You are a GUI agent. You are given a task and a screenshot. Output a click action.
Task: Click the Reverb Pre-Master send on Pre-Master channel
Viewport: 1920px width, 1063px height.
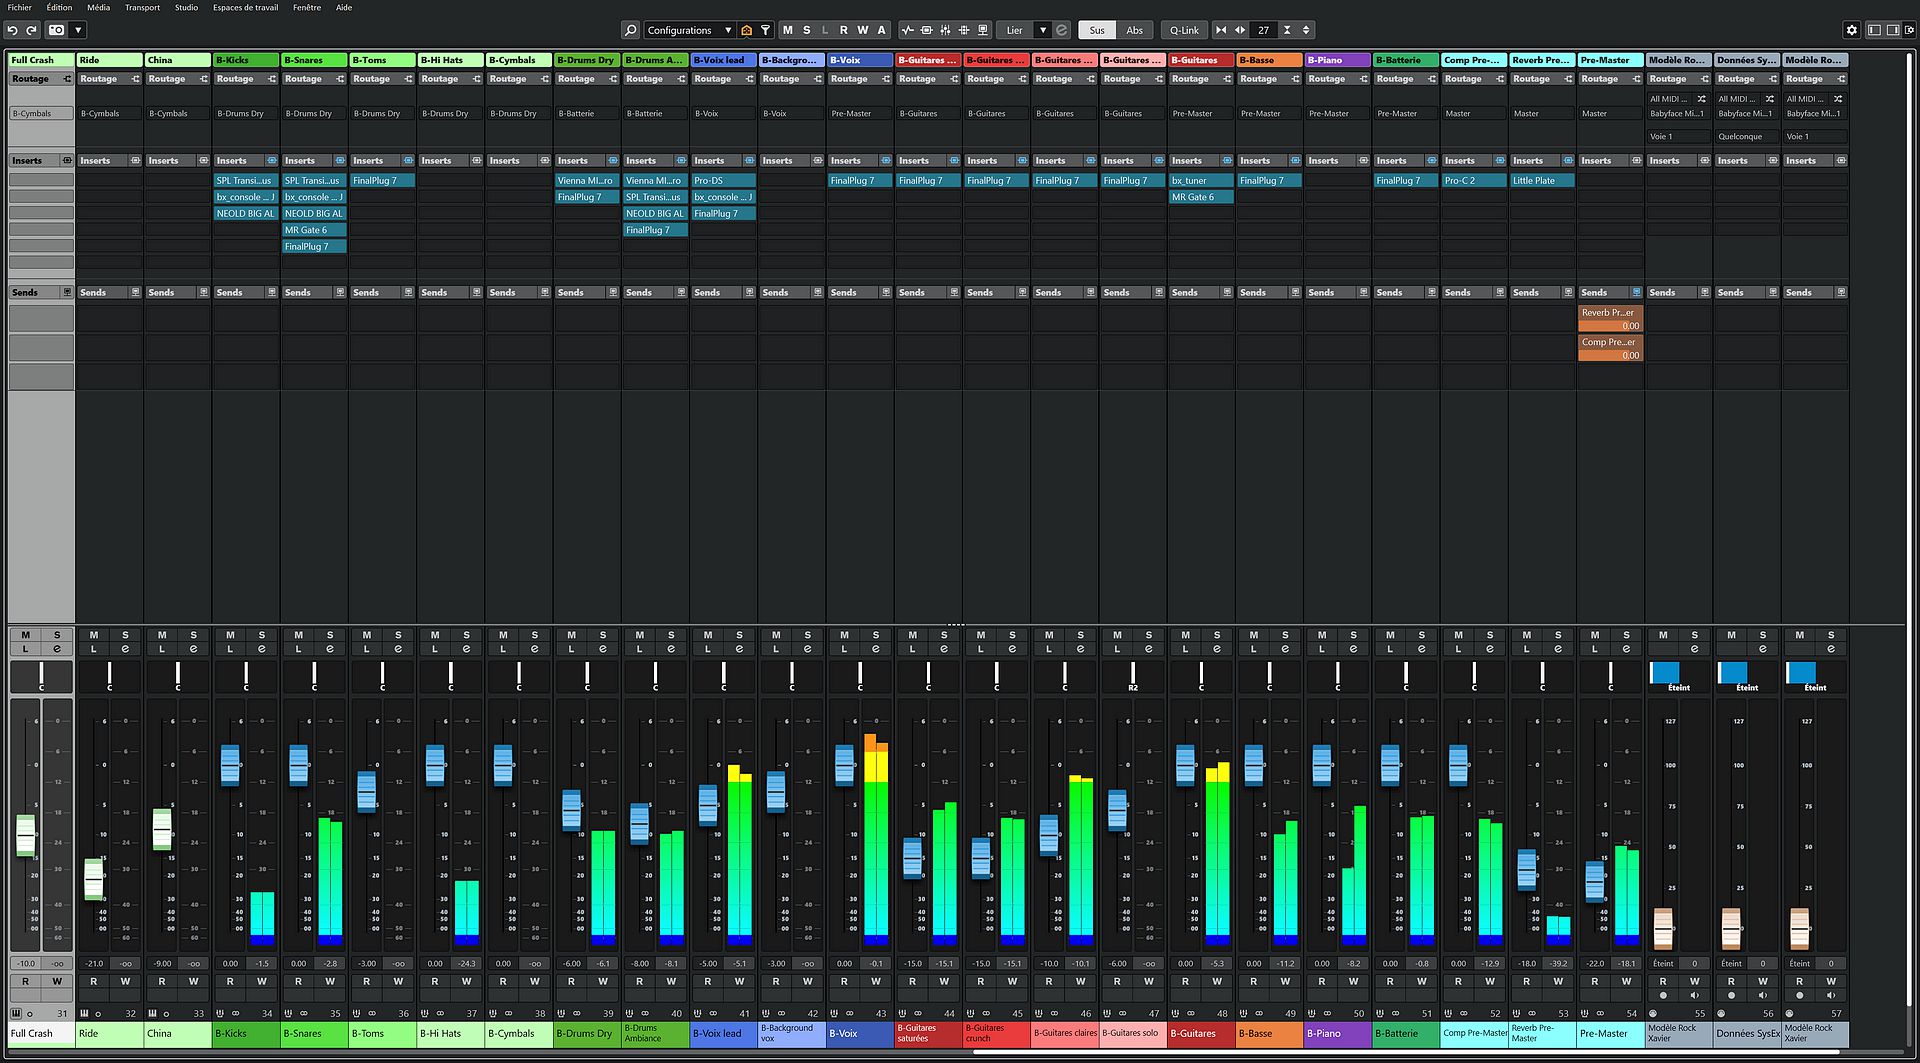pos(1609,317)
